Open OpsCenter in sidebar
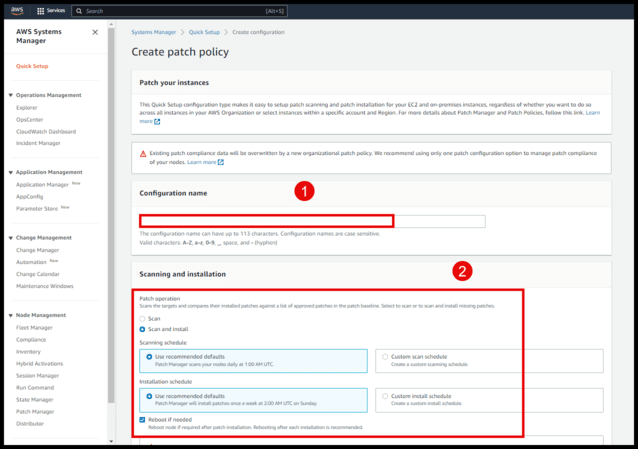This screenshot has width=638, height=449. 29,120
